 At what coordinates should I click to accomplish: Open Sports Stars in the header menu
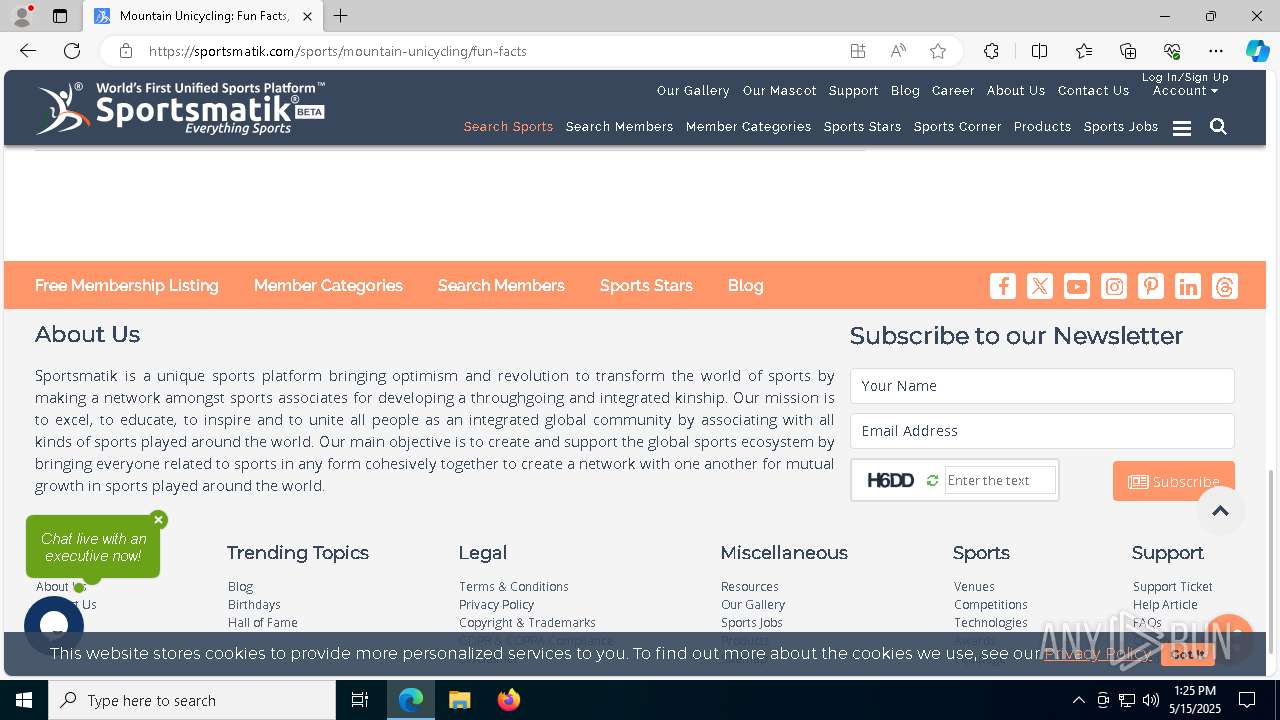point(862,127)
